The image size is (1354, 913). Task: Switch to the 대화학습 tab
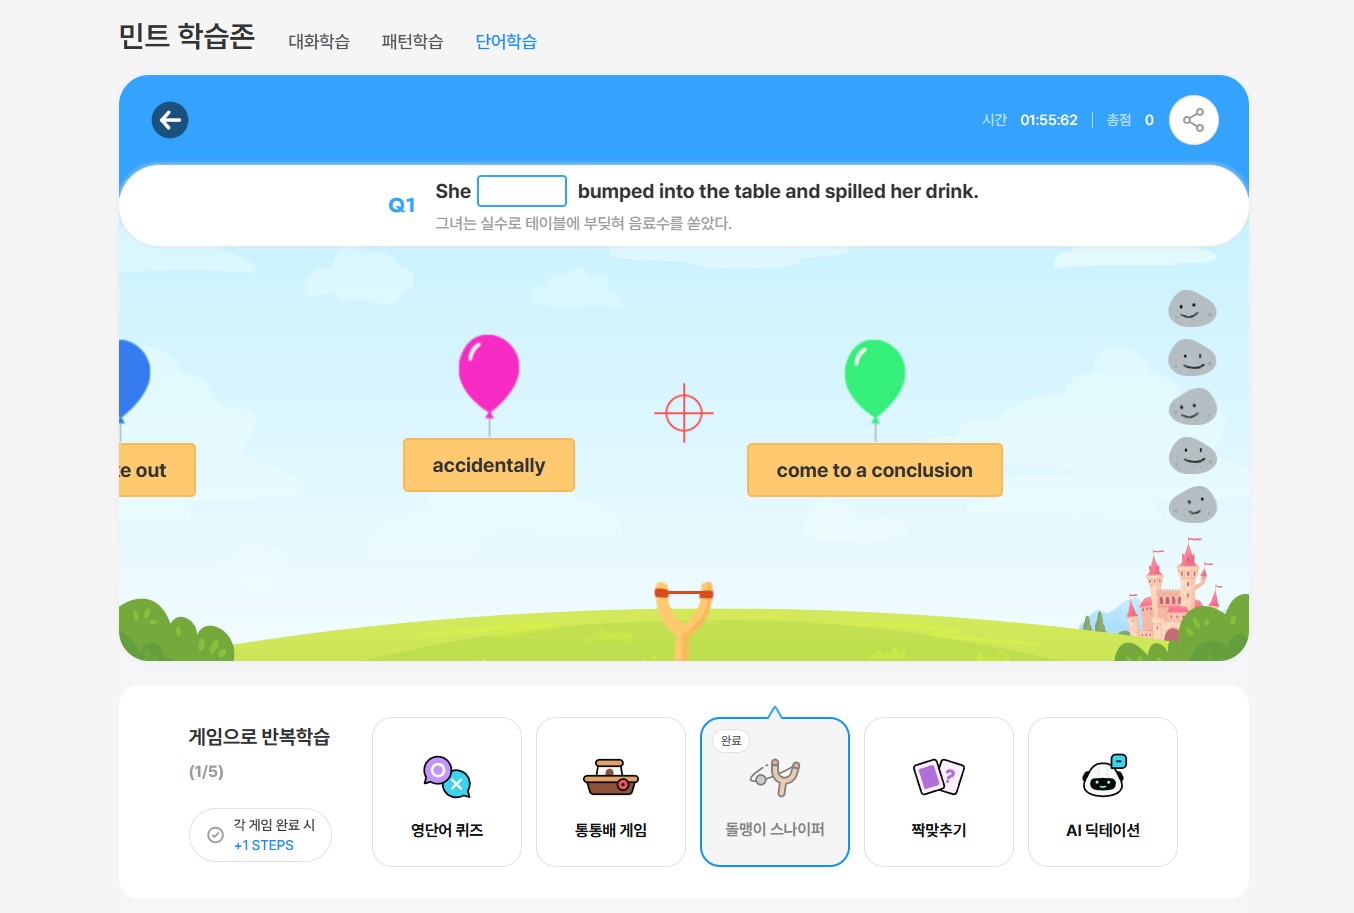[319, 41]
